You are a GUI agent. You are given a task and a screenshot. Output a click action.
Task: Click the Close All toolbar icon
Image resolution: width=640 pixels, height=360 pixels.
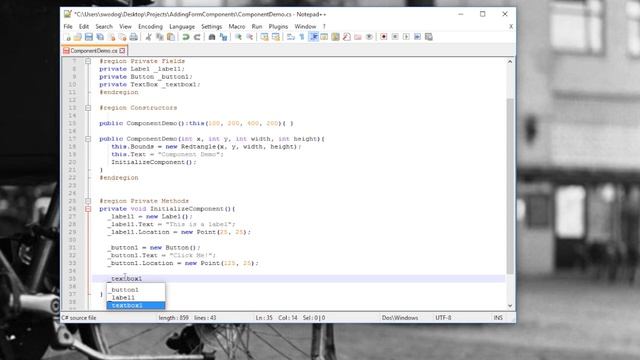point(122,37)
